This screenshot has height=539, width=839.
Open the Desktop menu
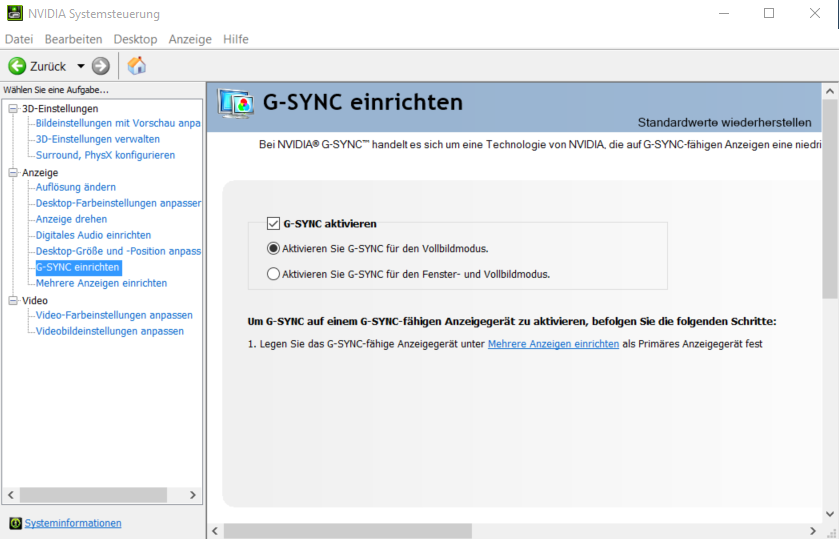pyautogui.click(x=135, y=39)
